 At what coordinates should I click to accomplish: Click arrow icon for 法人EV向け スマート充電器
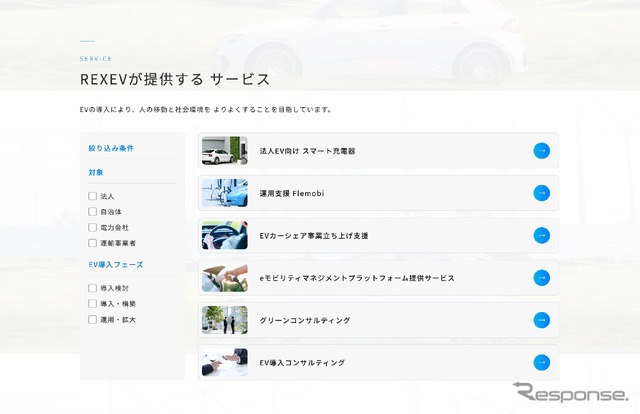[541, 151]
